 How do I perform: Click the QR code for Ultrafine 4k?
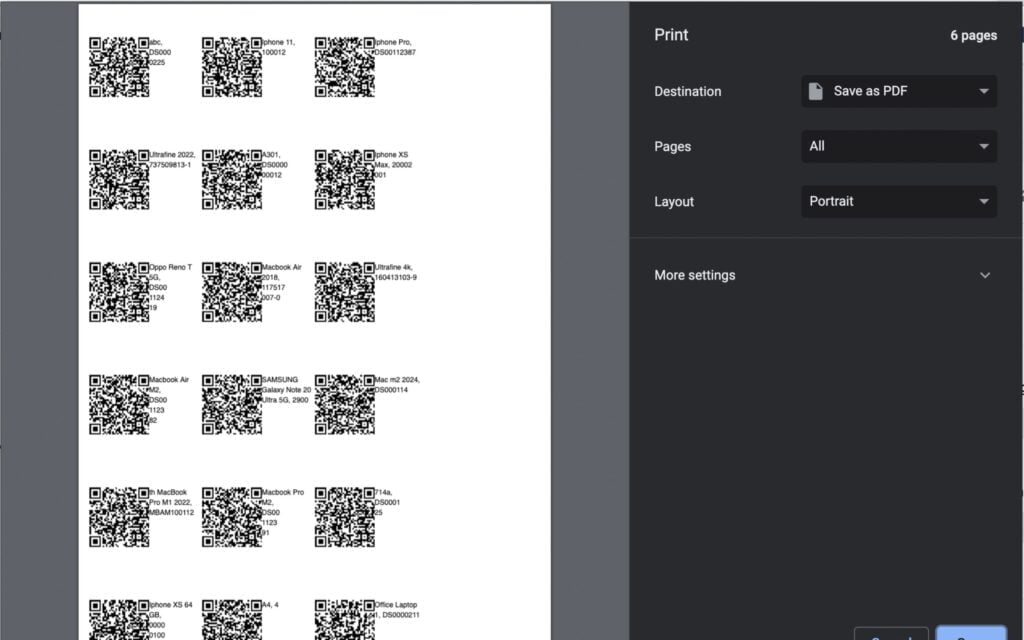345,292
